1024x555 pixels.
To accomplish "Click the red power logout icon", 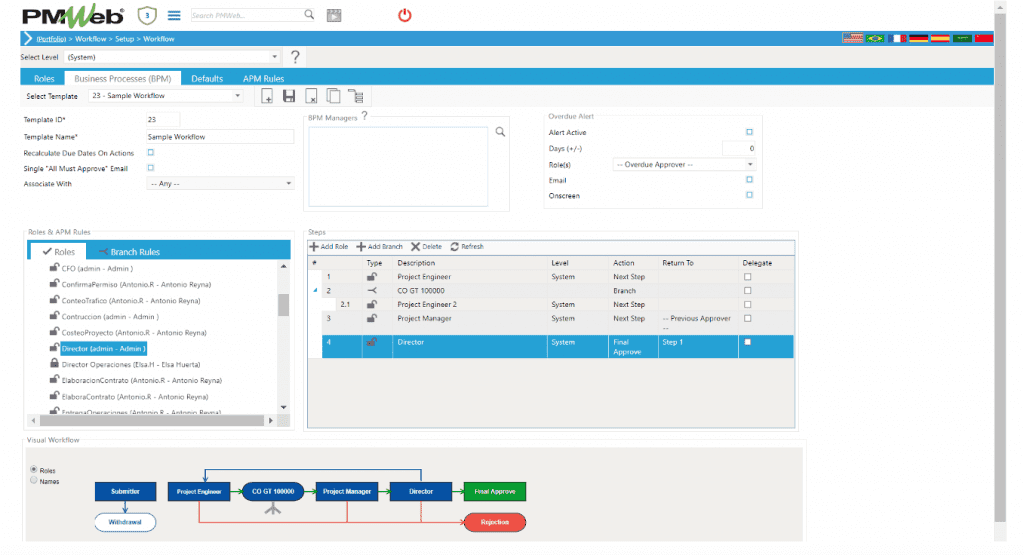I will (405, 15).
